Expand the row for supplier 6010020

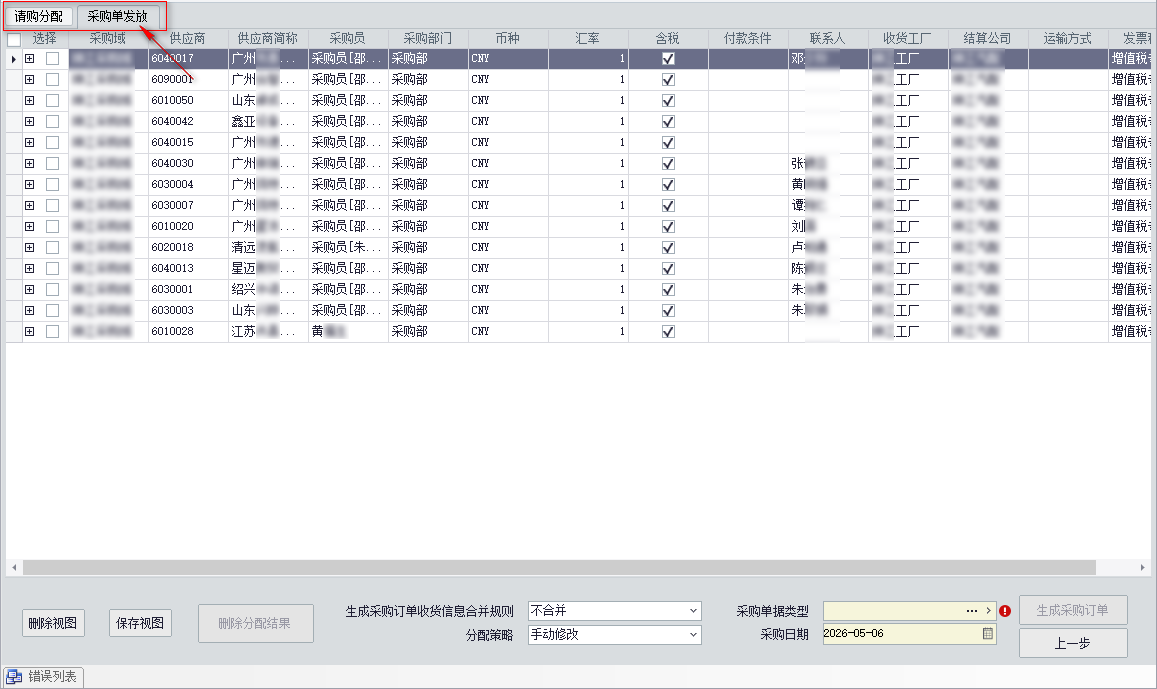[x=30, y=226]
